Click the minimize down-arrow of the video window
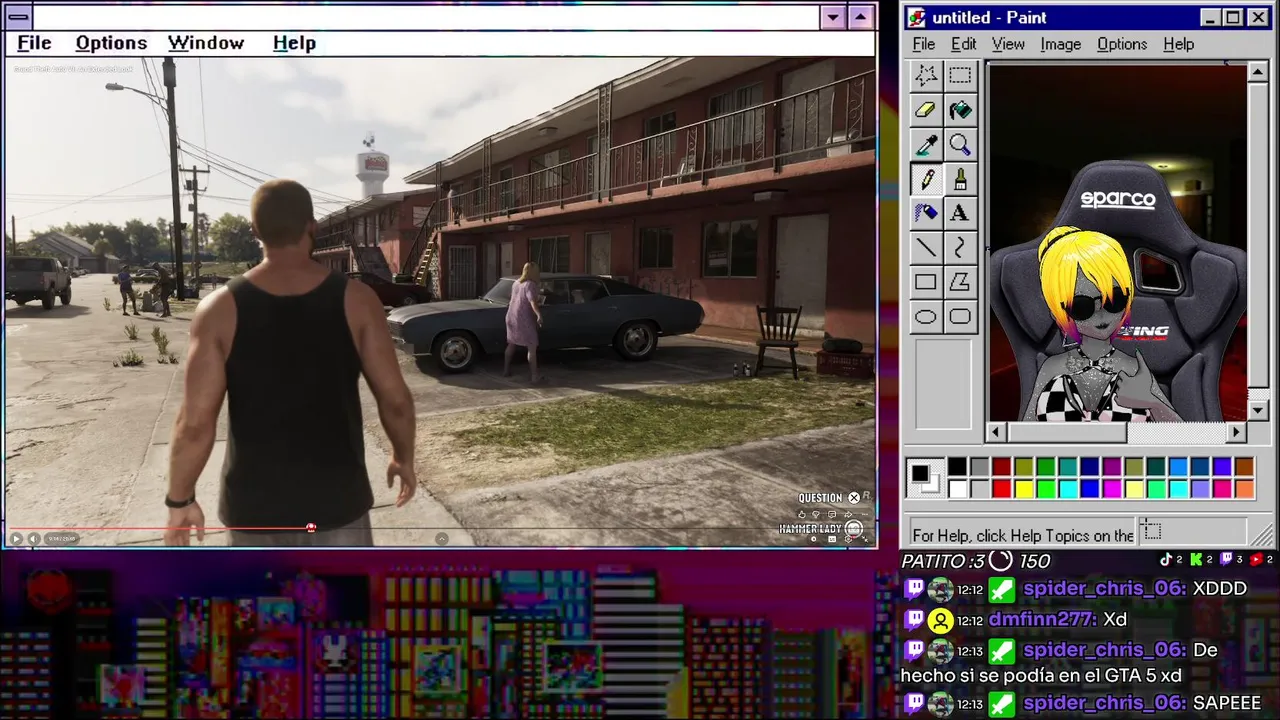This screenshot has width=1280, height=720. click(x=833, y=17)
